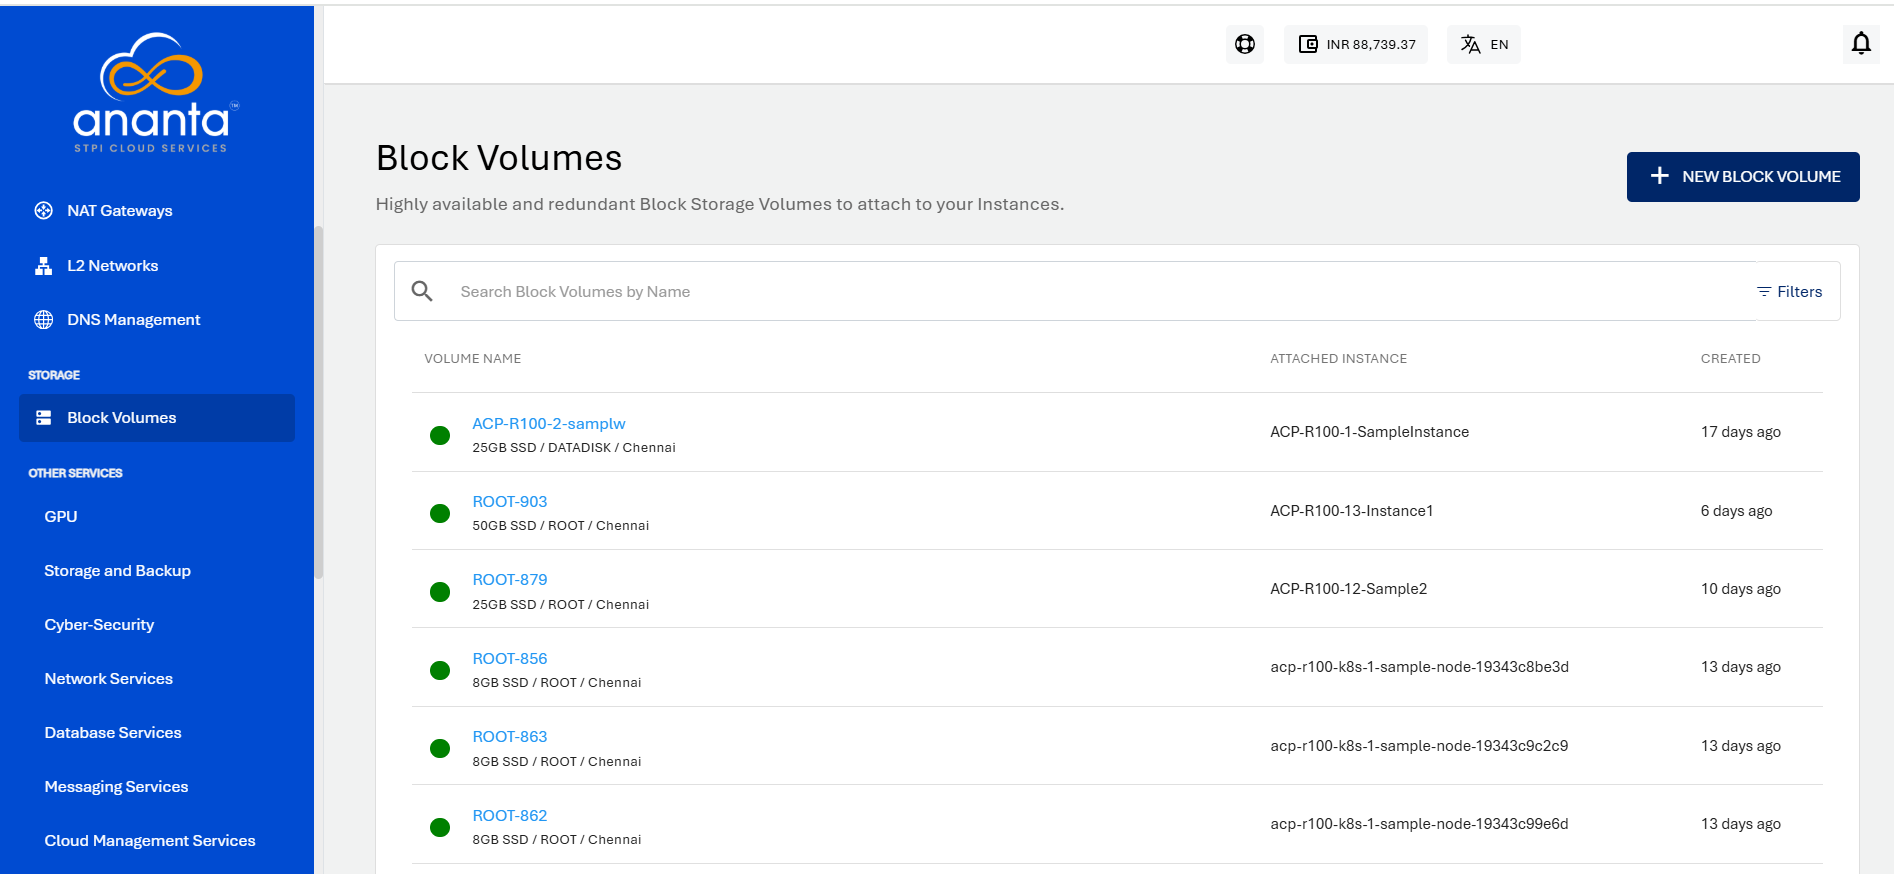Image resolution: width=1894 pixels, height=874 pixels.
Task: Click the Block Volumes storage icon
Action: [x=43, y=417]
